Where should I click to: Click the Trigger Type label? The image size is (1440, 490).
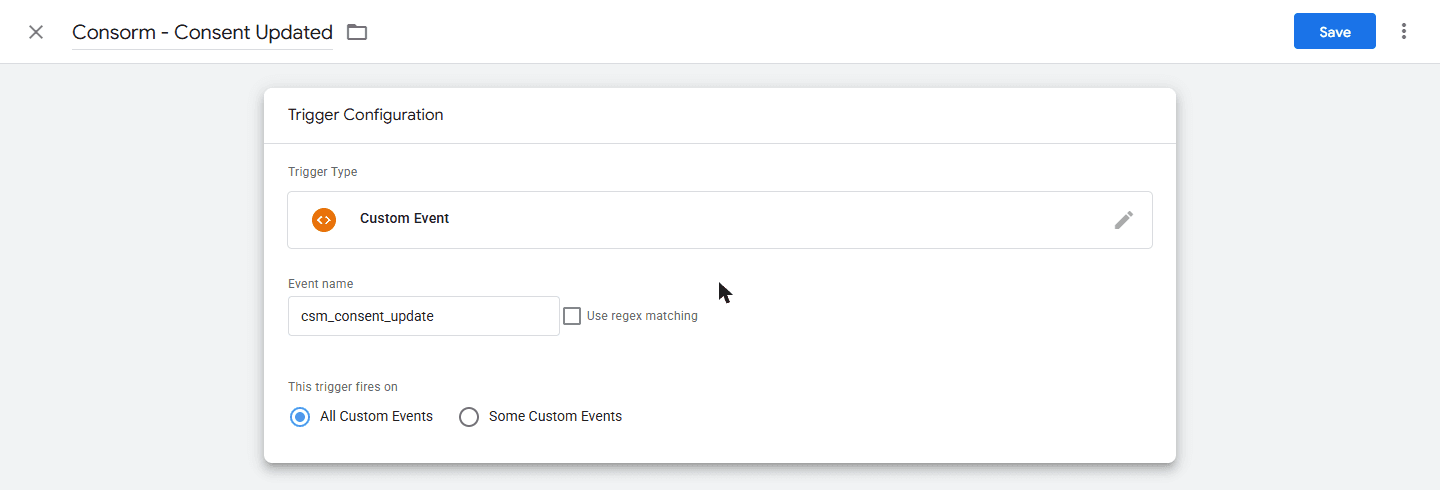point(323,172)
